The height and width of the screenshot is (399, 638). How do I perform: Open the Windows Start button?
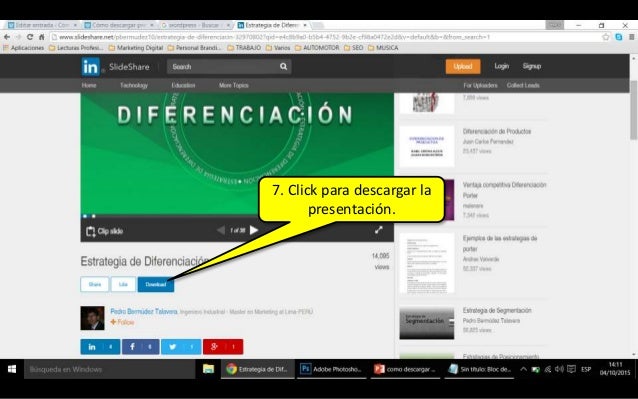12,369
